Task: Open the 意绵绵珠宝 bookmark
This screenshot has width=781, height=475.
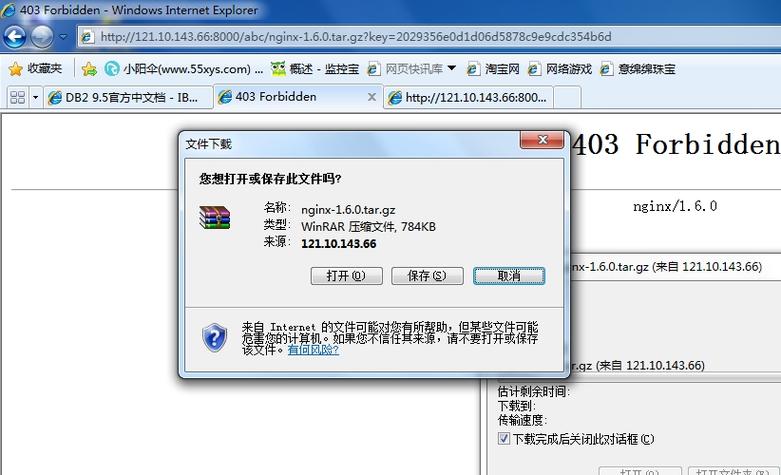Action: (638, 69)
